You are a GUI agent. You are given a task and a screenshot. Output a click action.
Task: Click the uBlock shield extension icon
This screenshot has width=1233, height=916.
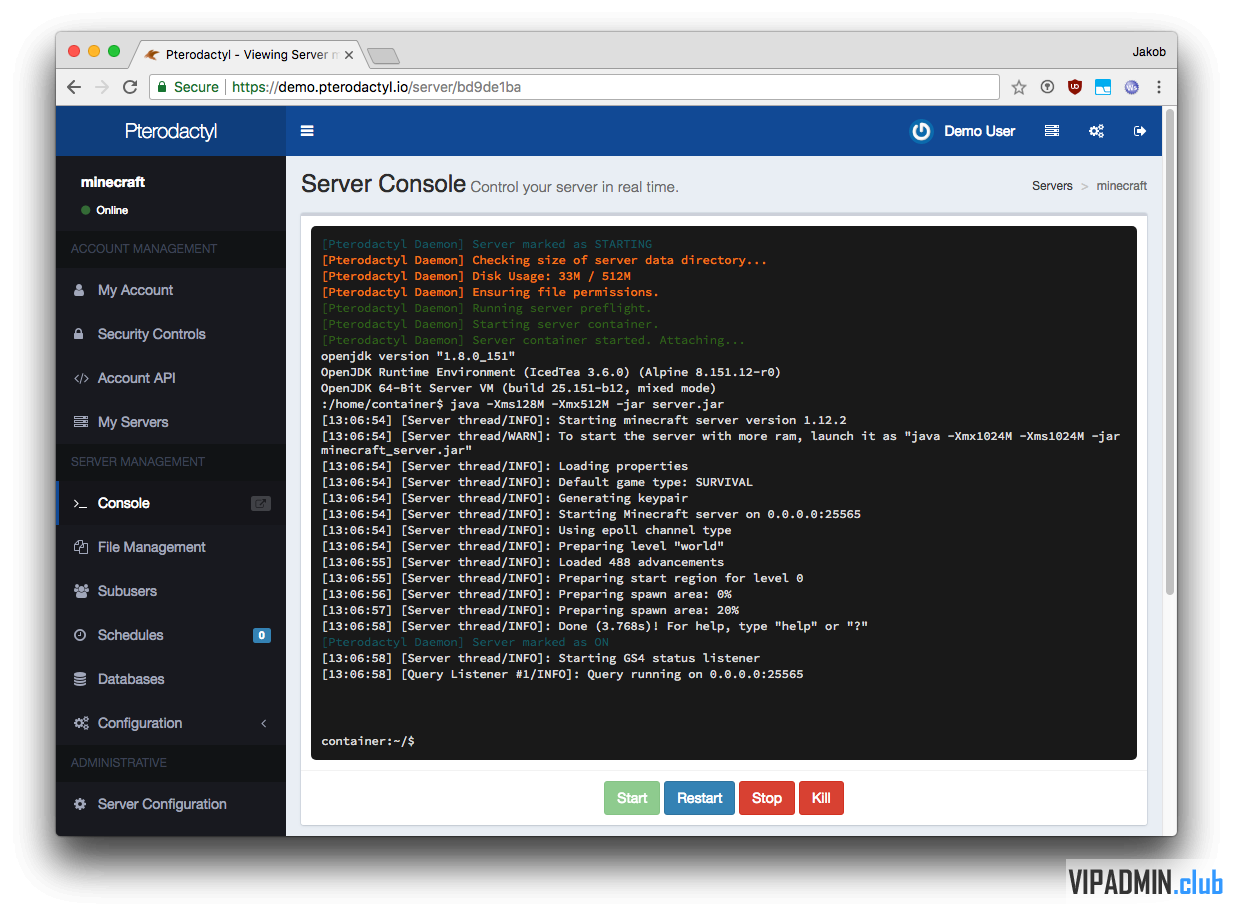tap(1075, 87)
